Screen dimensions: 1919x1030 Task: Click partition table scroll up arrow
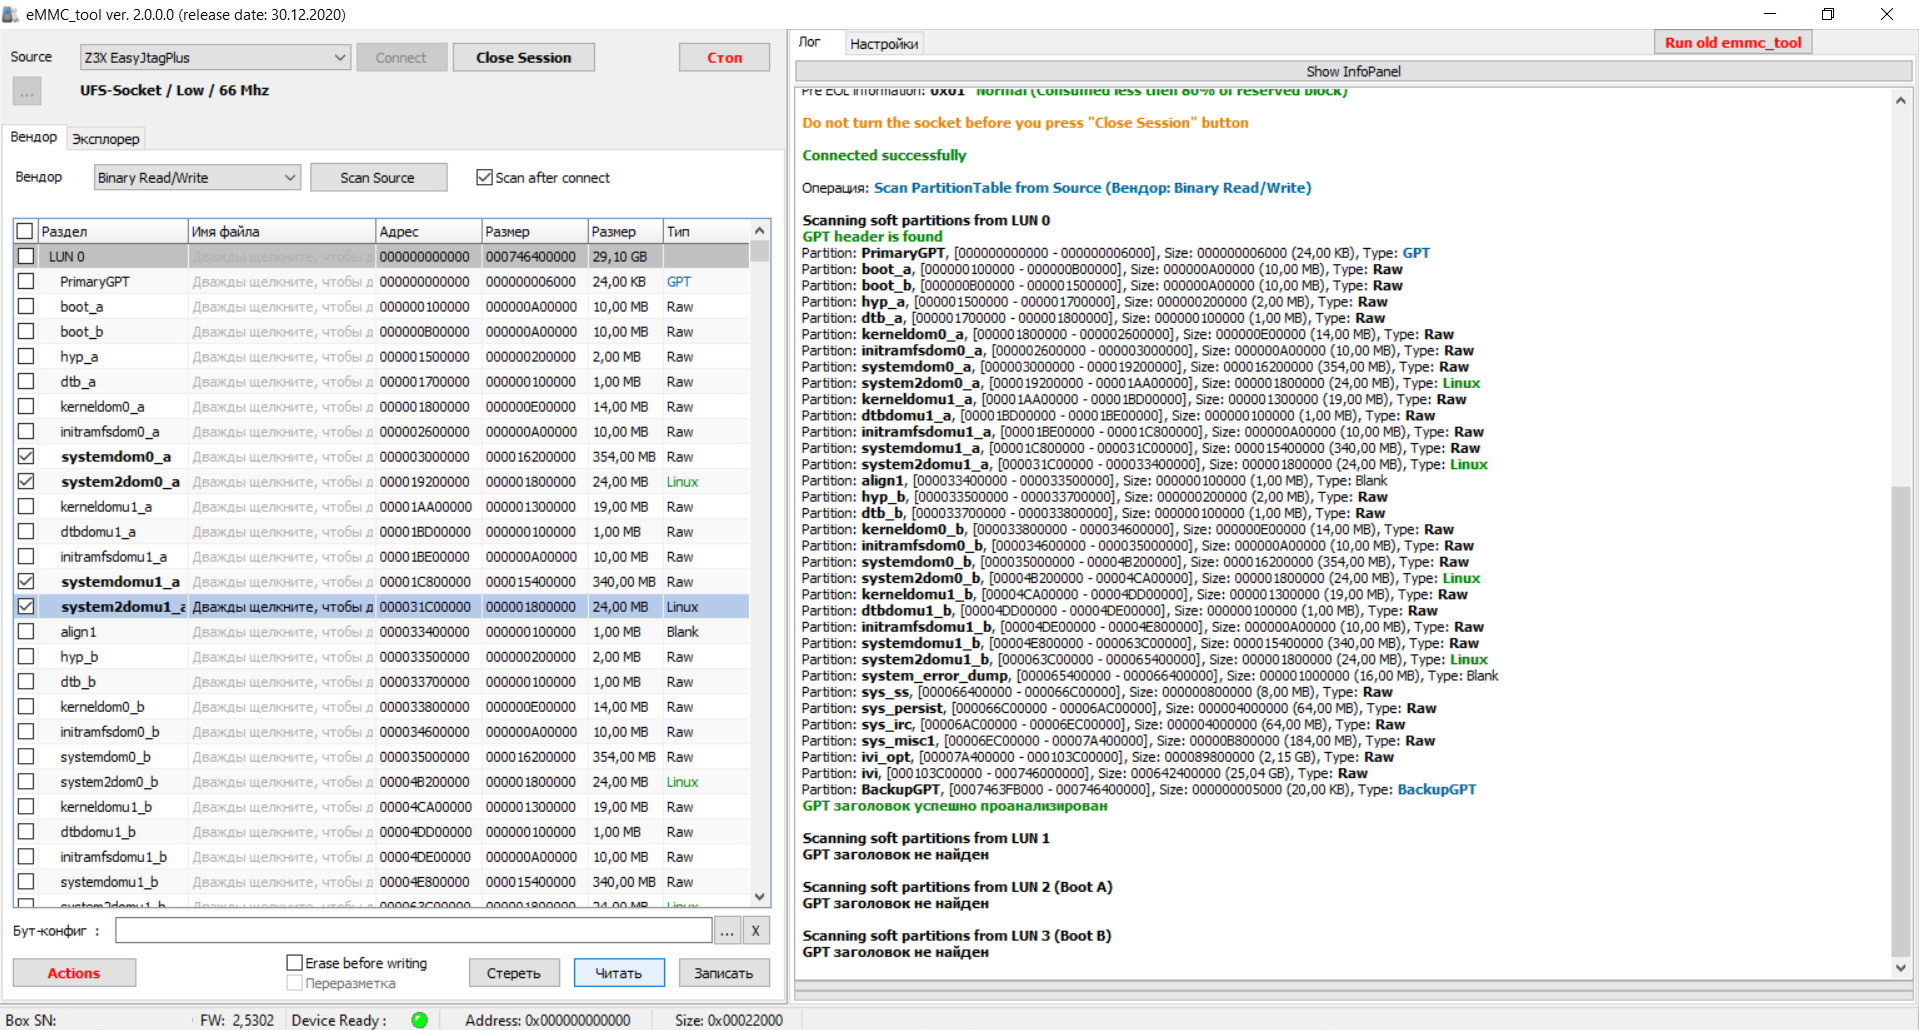click(760, 230)
